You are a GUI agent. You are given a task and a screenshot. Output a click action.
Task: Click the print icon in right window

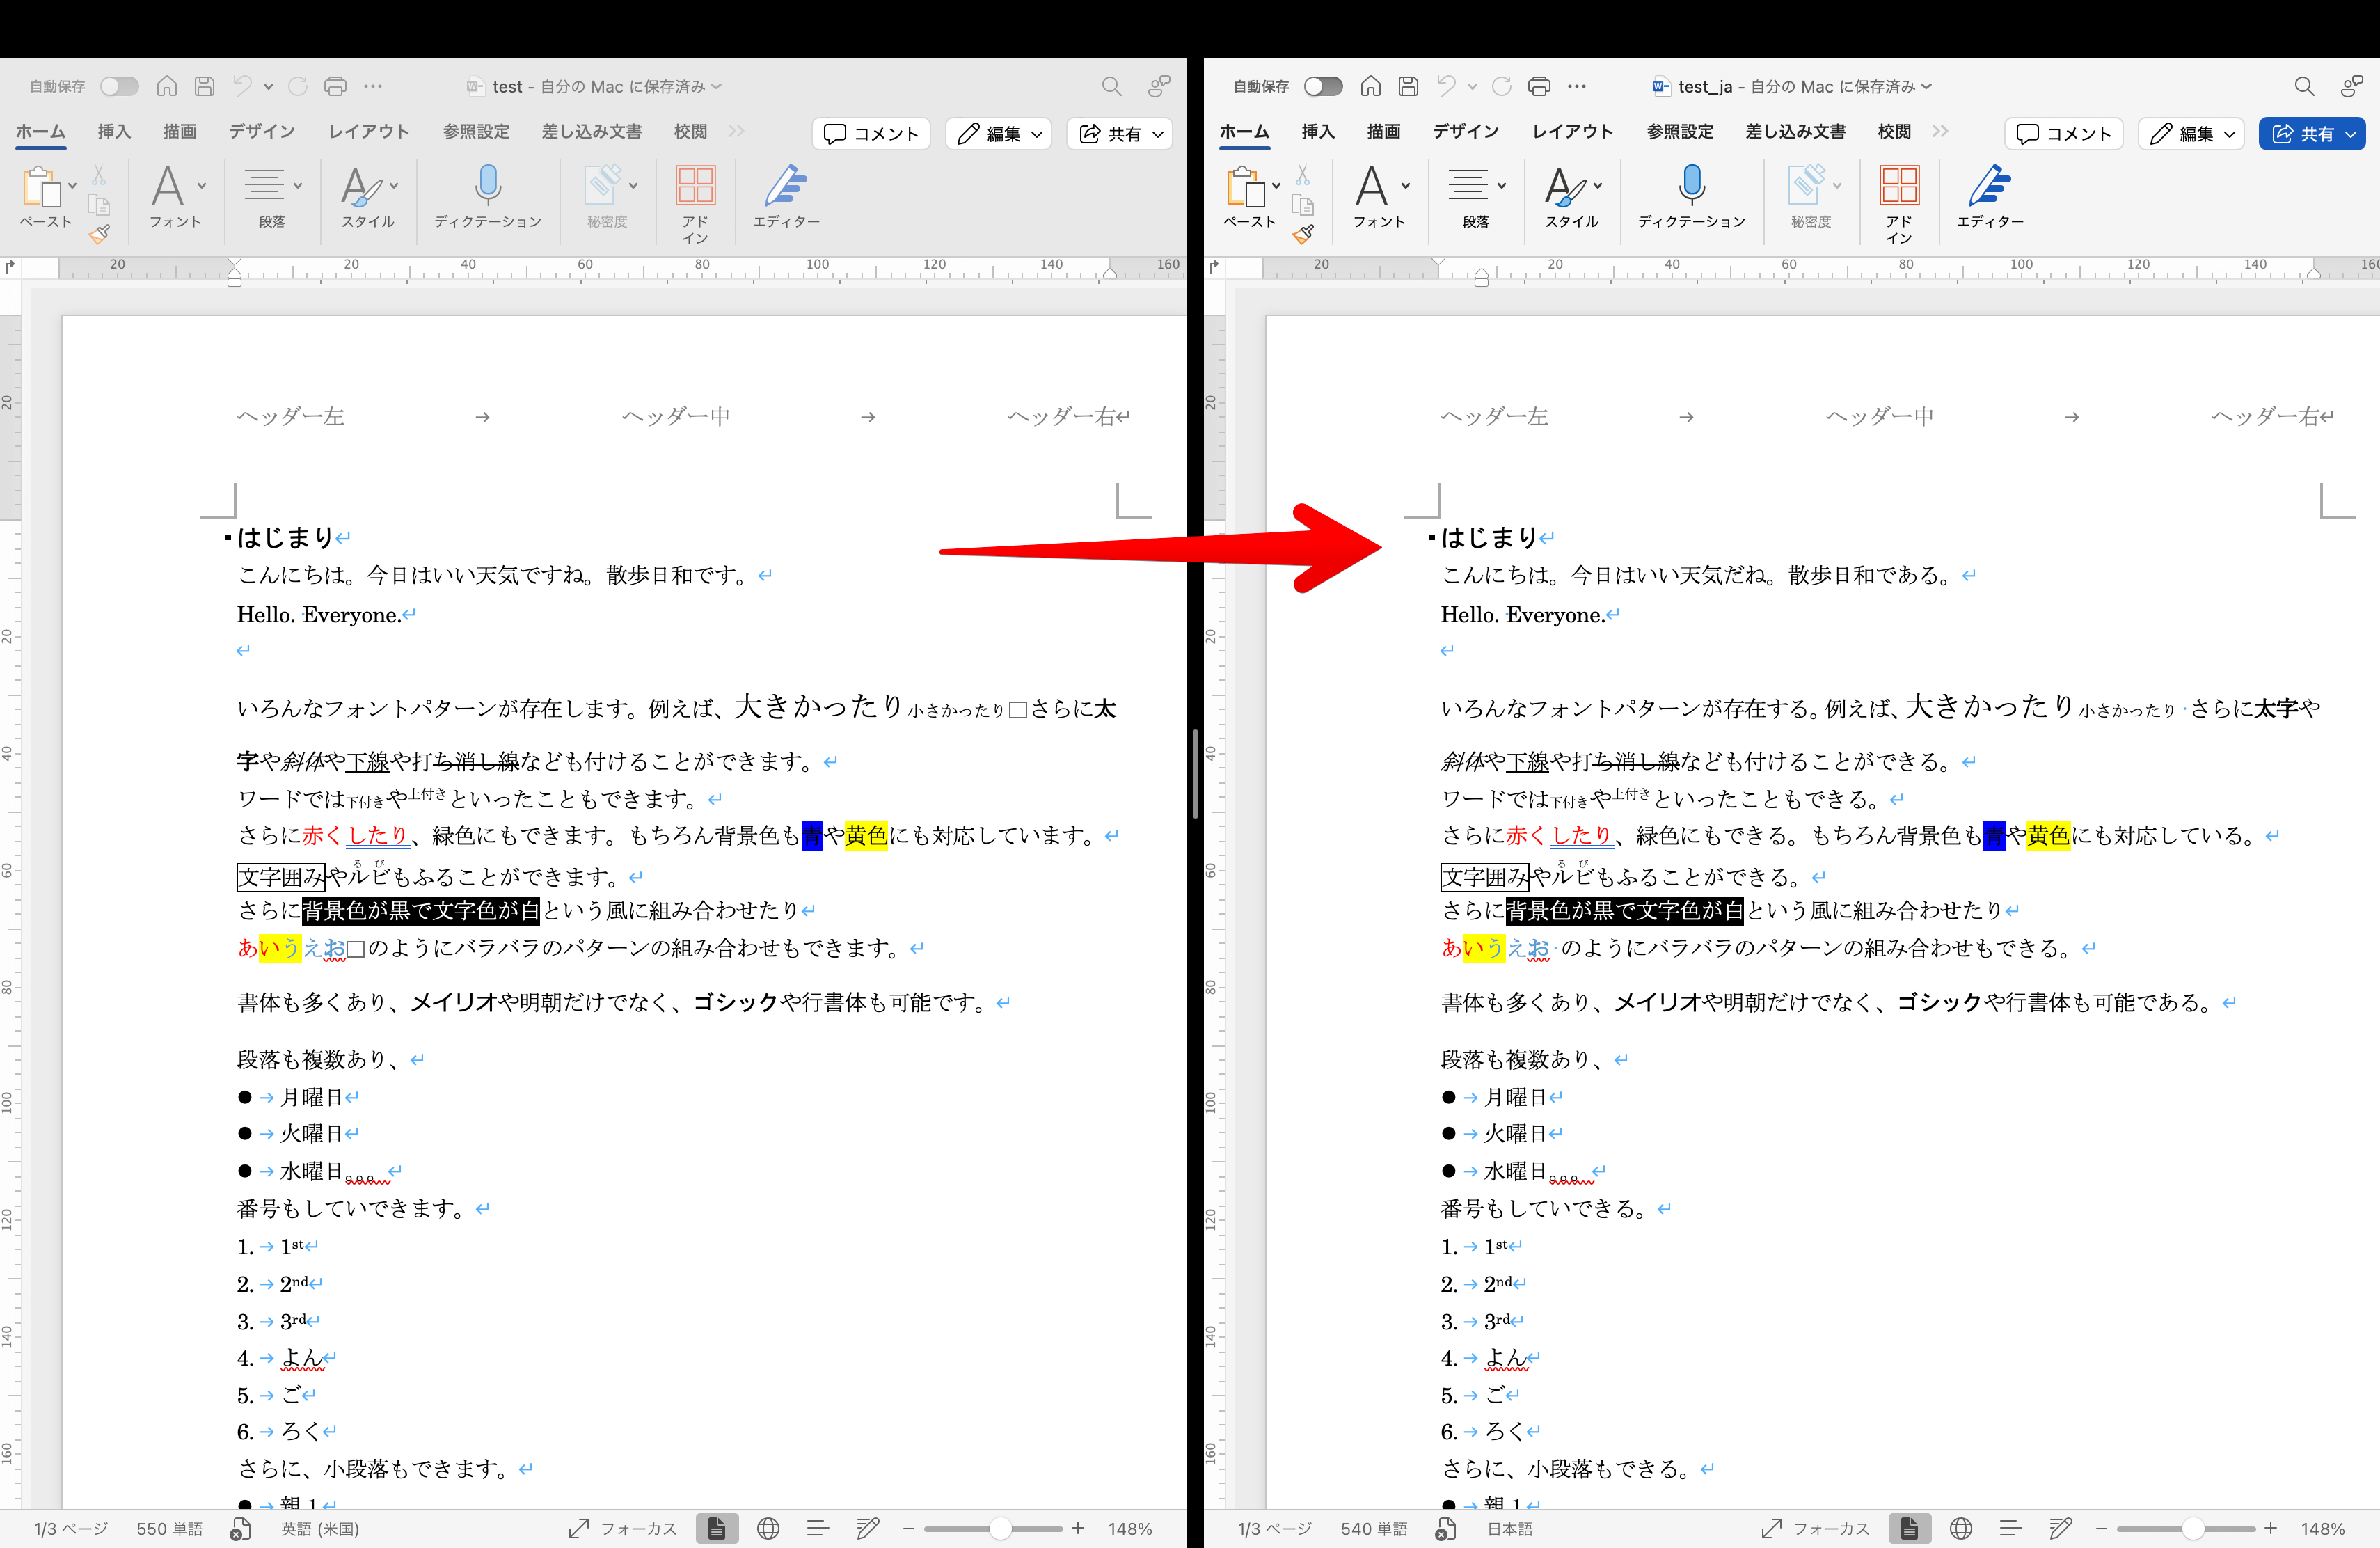[x=1540, y=87]
